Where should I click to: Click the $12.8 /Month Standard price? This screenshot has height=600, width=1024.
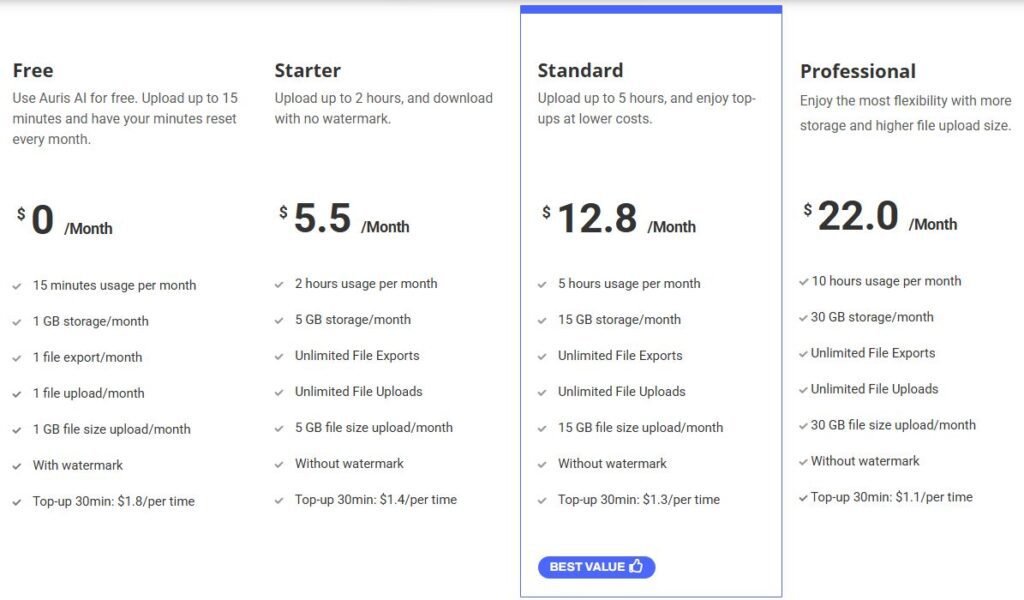(x=618, y=220)
